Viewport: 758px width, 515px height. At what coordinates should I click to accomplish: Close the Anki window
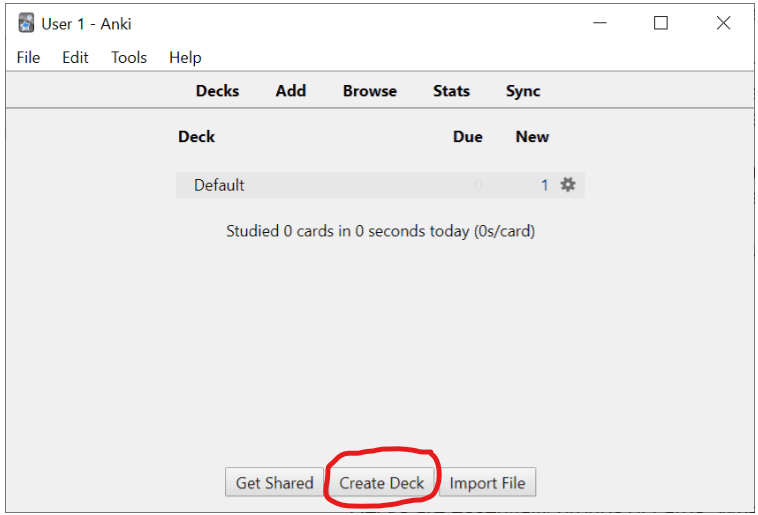pos(723,23)
